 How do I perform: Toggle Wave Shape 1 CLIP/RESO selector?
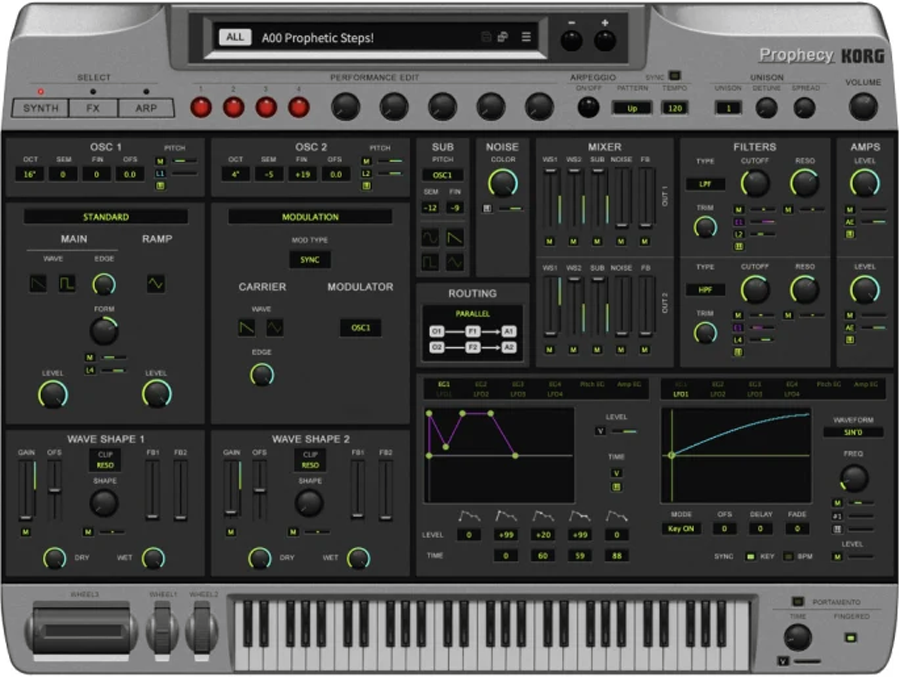pos(105,460)
